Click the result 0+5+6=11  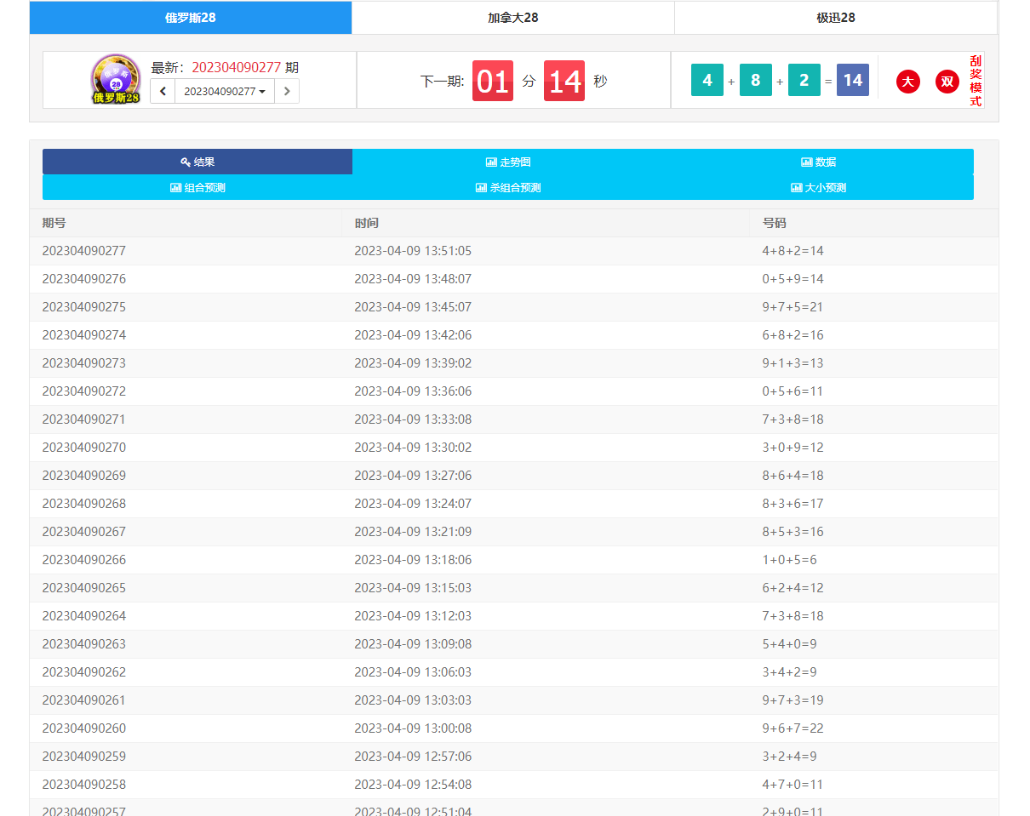(792, 391)
